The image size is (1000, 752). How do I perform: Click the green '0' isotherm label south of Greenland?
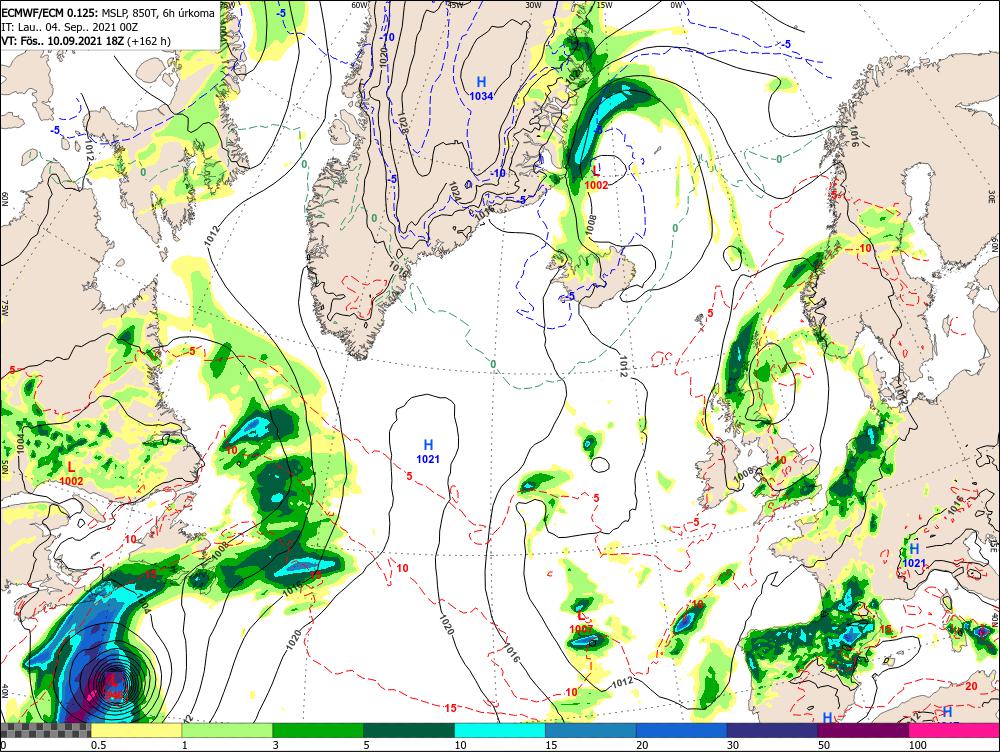pyautogui.click(x=493, y=364)
